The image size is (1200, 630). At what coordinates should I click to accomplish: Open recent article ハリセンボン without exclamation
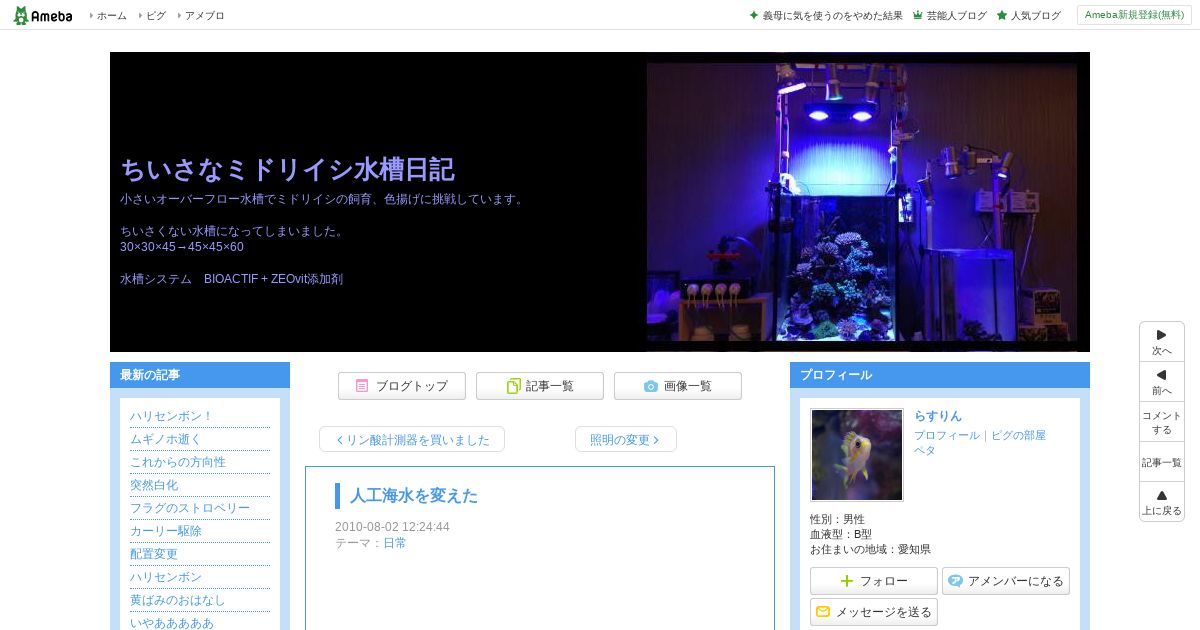coord(165,577)
